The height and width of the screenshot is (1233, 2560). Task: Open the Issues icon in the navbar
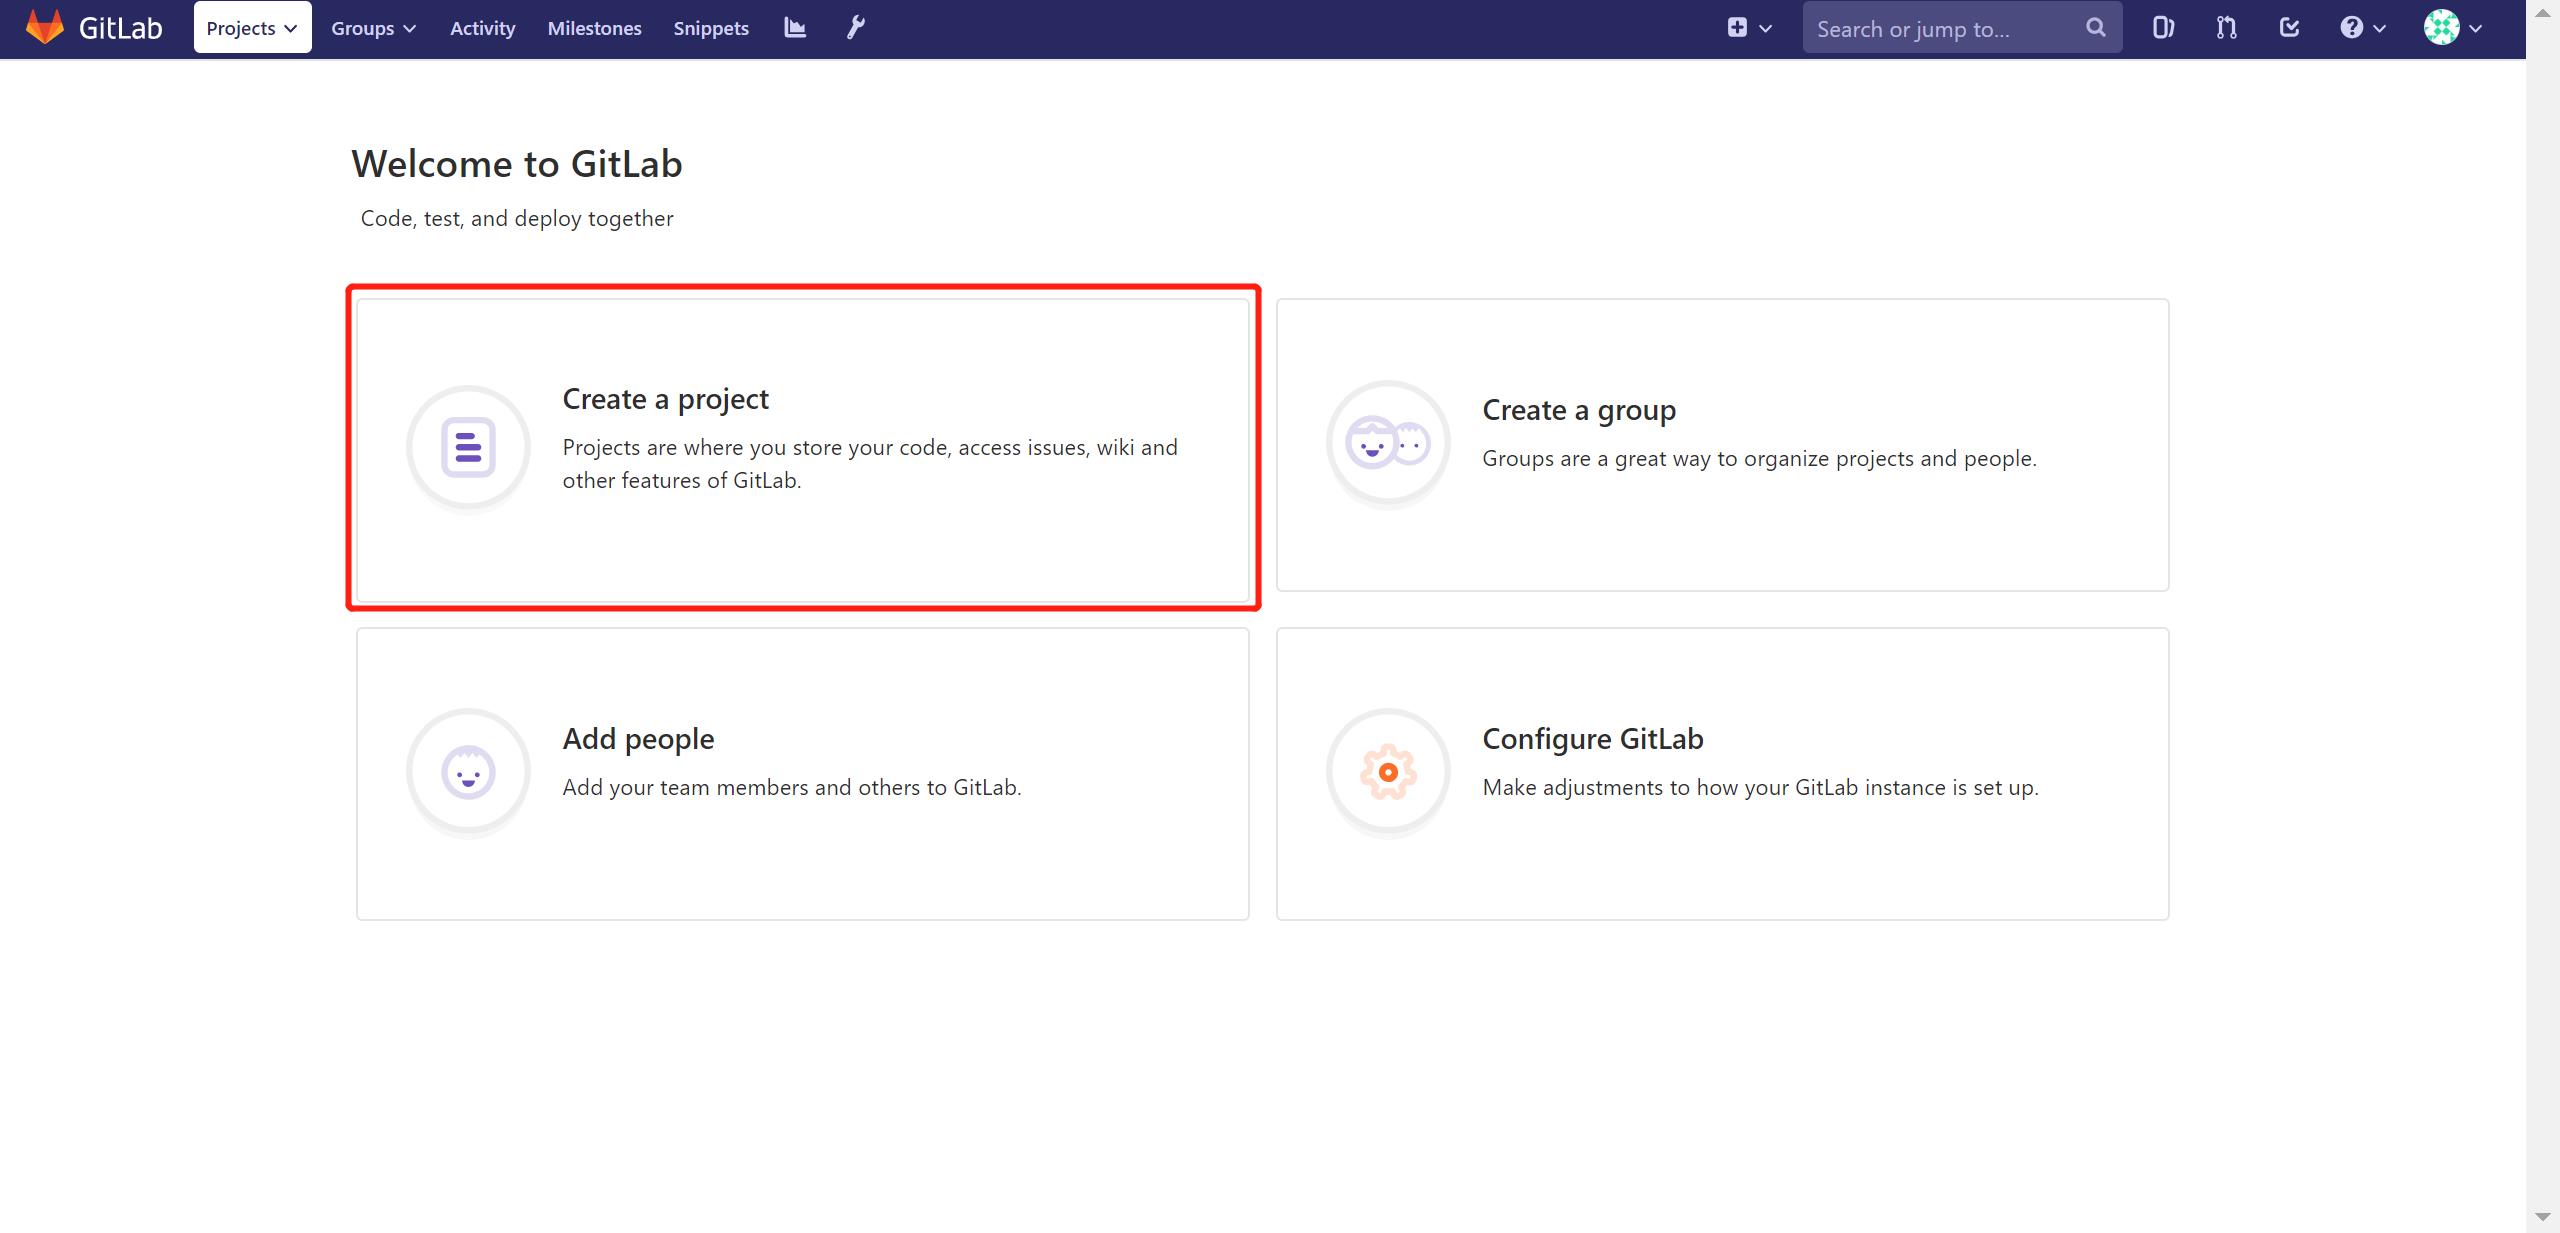point(2163,28)
